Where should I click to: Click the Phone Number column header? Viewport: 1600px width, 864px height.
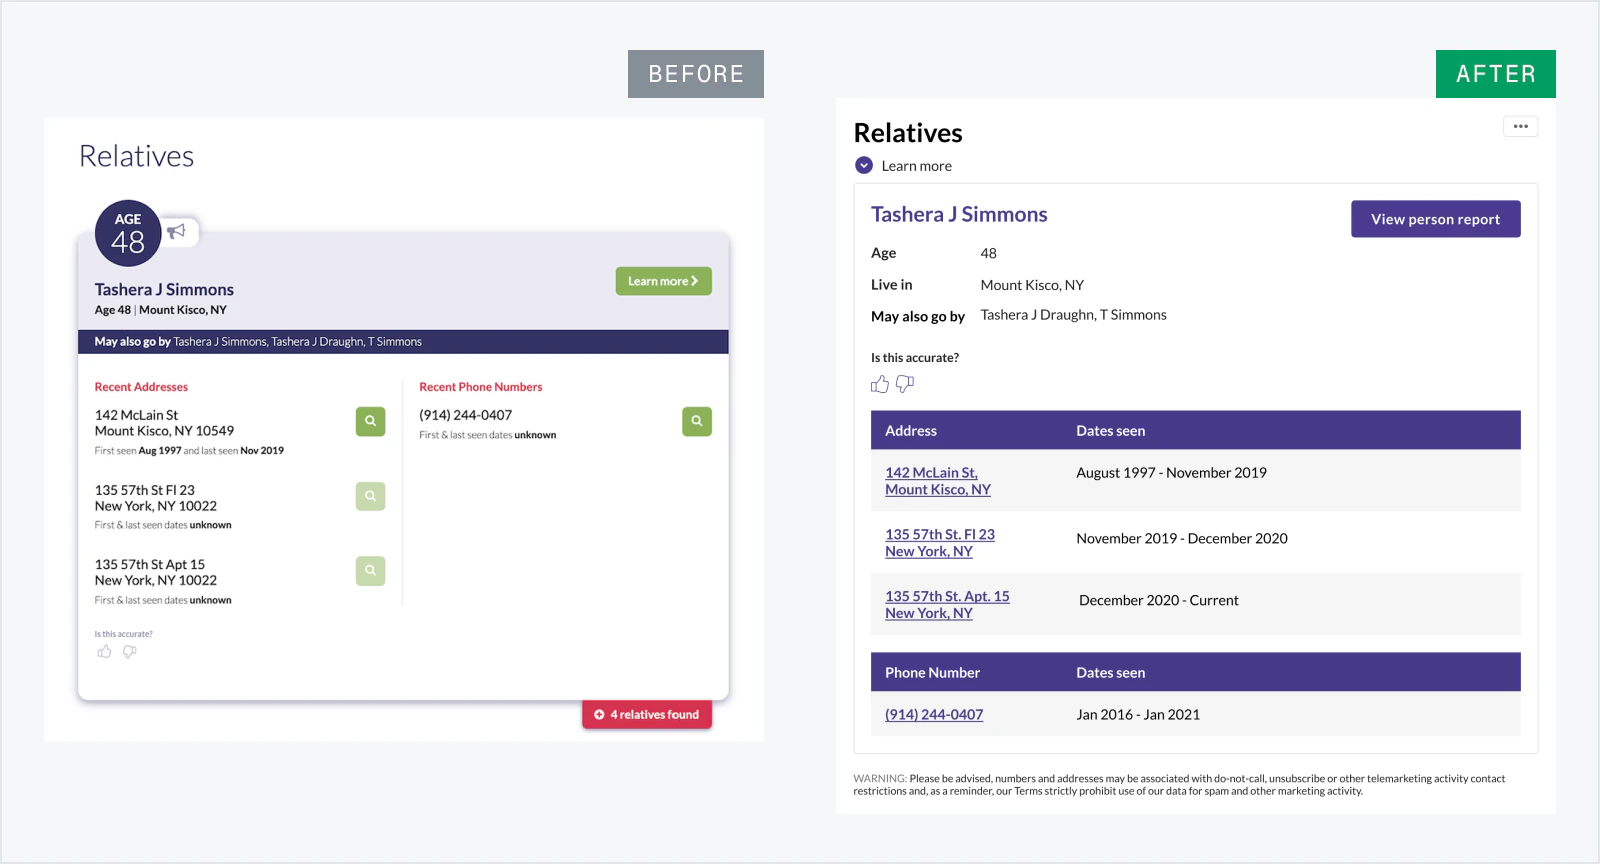pos(932,673)
